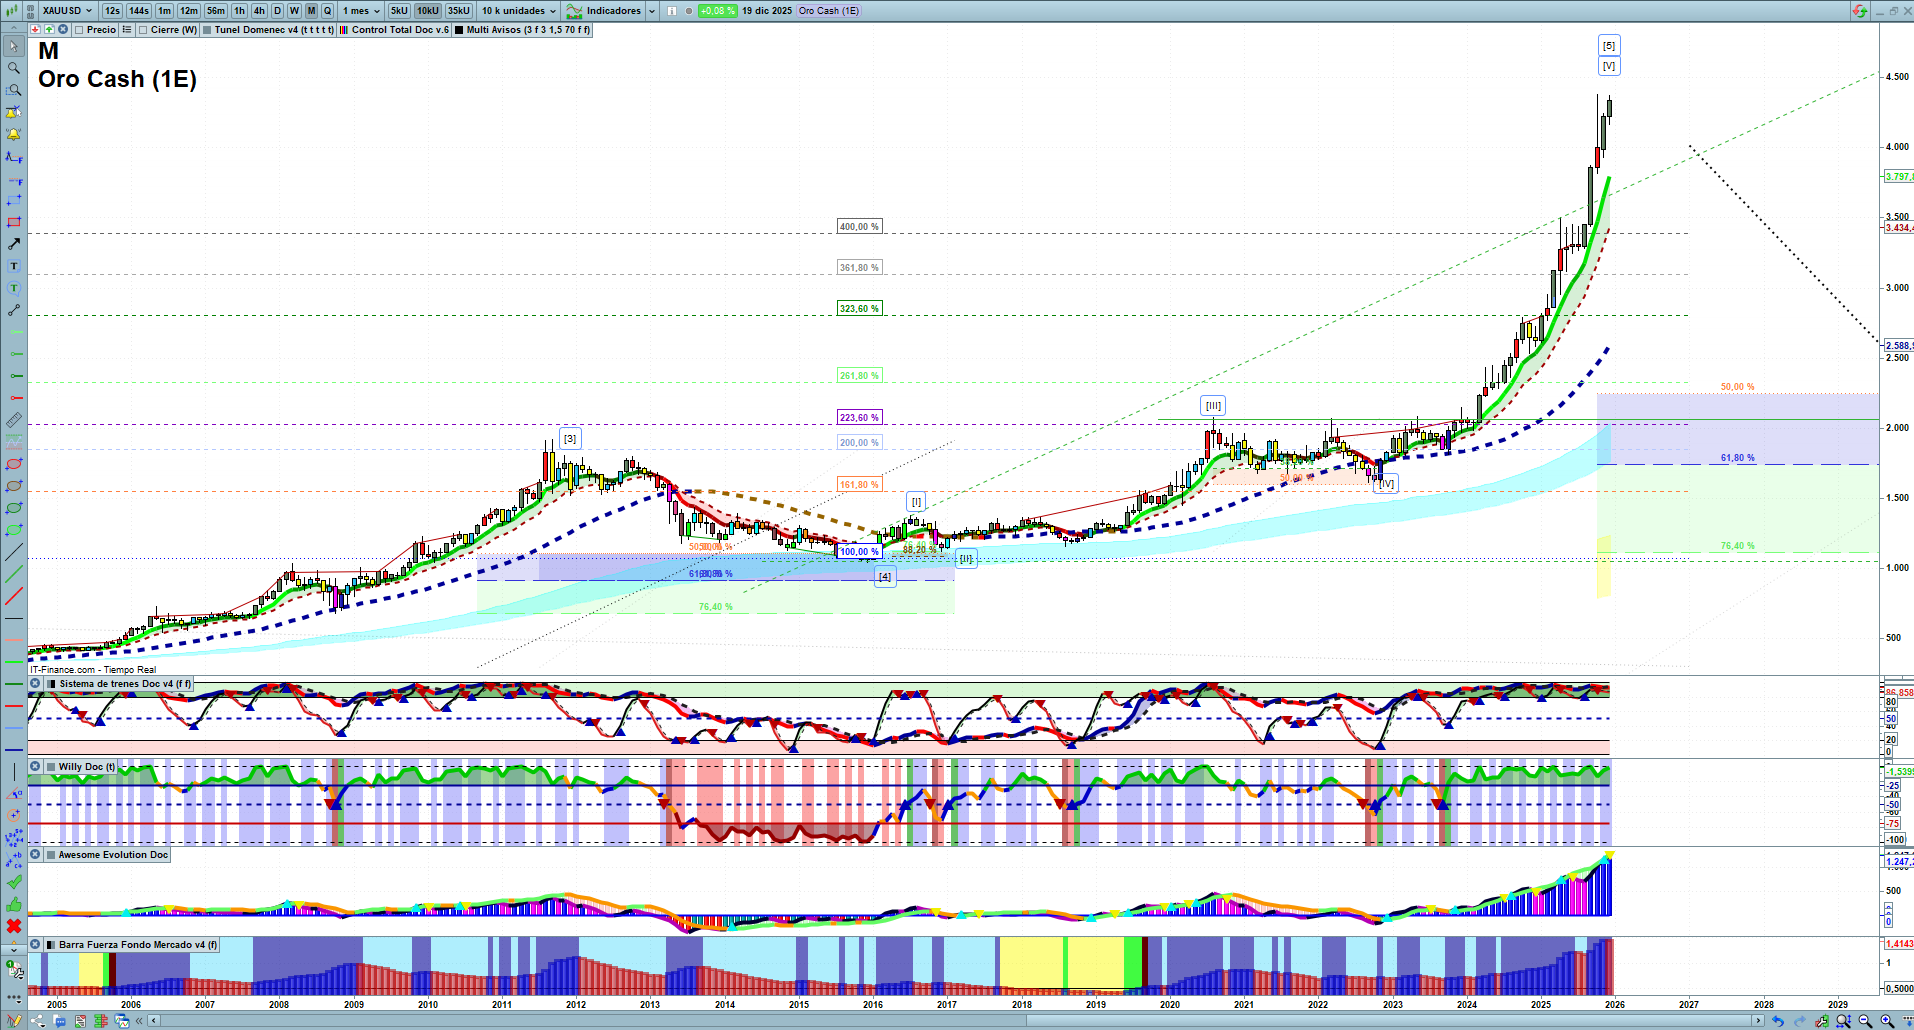Select the arrow drawing tool
1914x1030 pixels.
point(13,244)
